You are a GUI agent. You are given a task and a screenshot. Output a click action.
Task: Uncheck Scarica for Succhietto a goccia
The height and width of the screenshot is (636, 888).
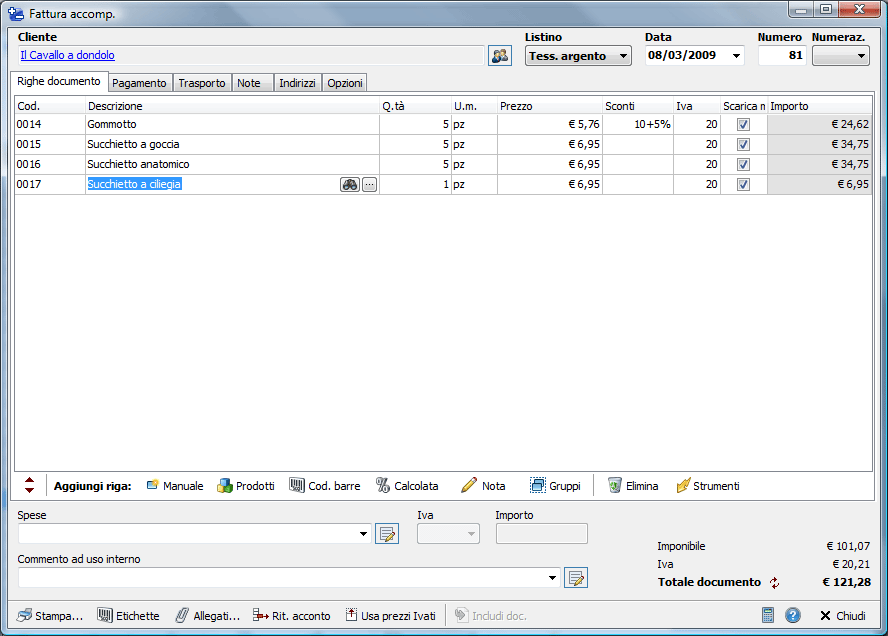(743, 145)
